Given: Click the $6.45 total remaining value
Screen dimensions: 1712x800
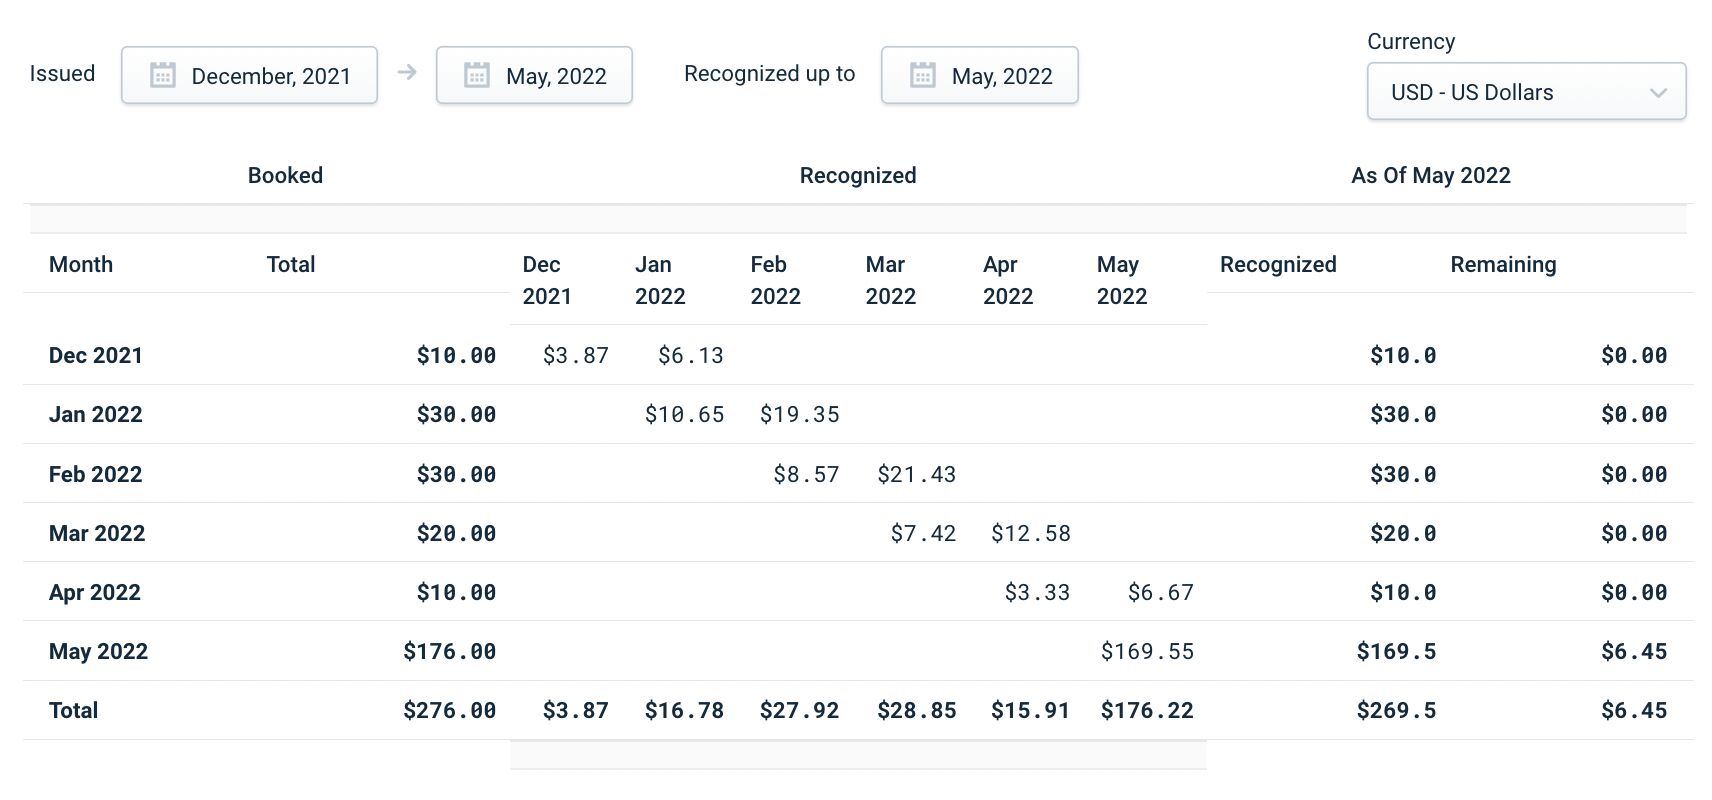Looking at the screenshot, I should pyautogui.click(x=1636, y=710).
